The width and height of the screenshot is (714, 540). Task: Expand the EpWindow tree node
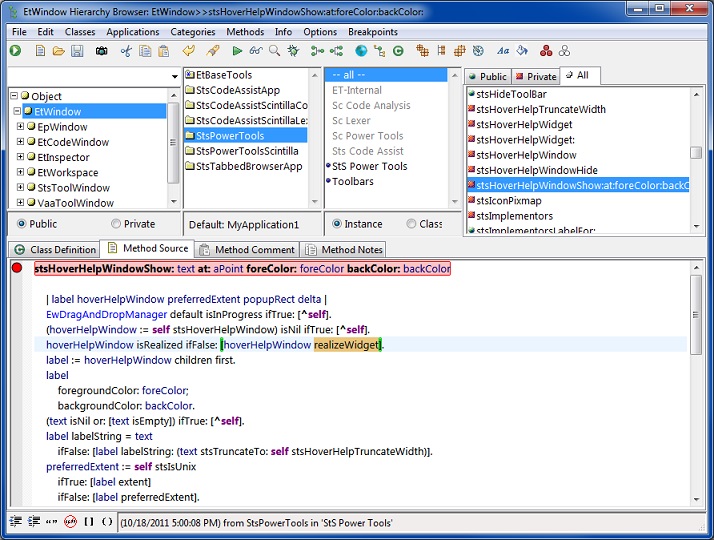click(x=20, y=127)
